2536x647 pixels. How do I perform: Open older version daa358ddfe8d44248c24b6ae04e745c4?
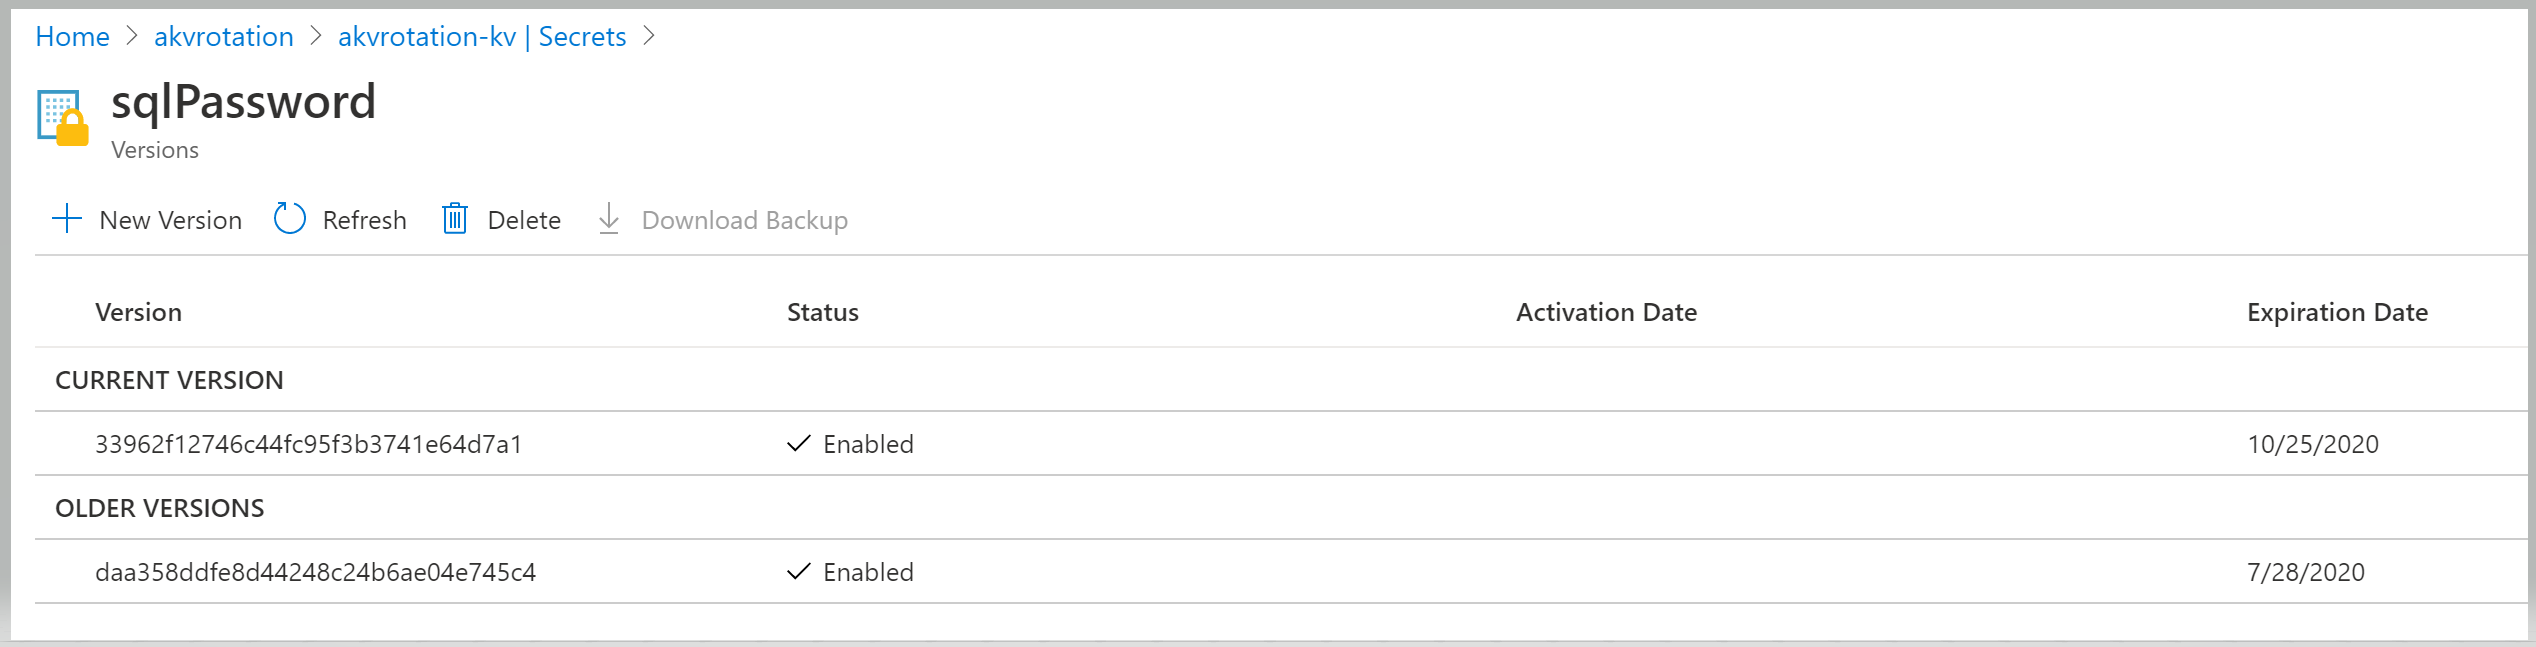click(315, 572)
